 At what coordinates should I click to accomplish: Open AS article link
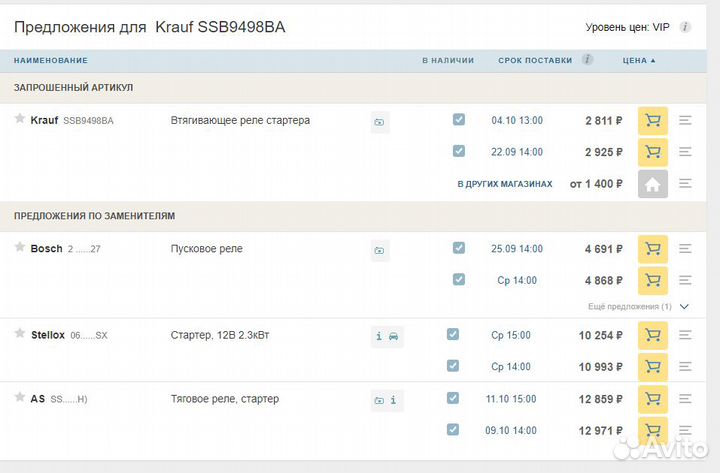point(69,400)
